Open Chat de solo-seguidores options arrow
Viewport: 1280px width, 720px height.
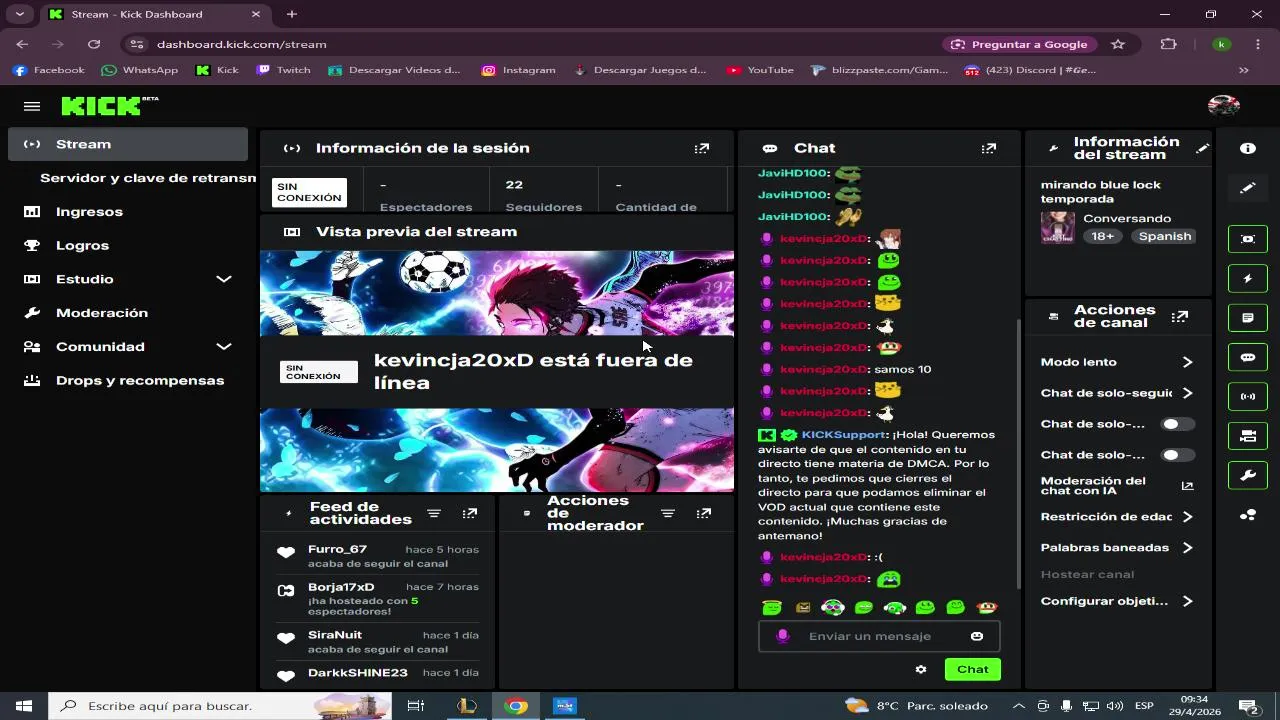pyautogui.click(x=1187, y=393)
